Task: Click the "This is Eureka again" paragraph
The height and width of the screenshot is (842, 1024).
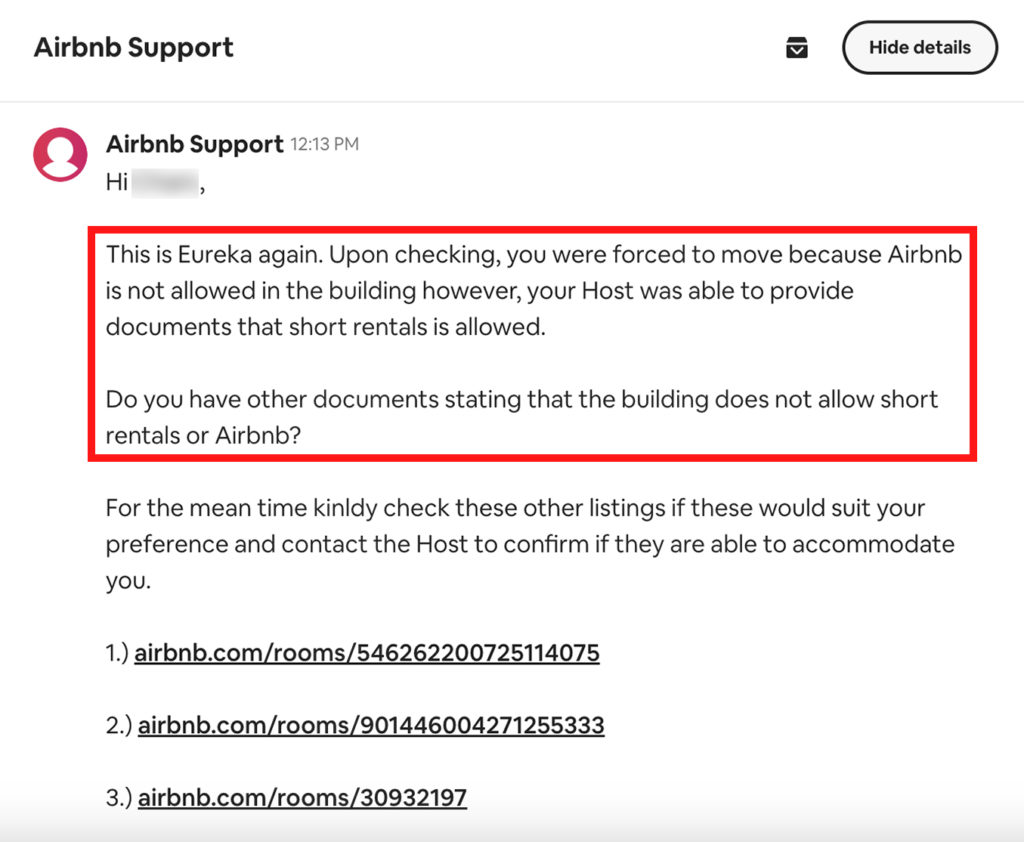Action: coord(533,291)
